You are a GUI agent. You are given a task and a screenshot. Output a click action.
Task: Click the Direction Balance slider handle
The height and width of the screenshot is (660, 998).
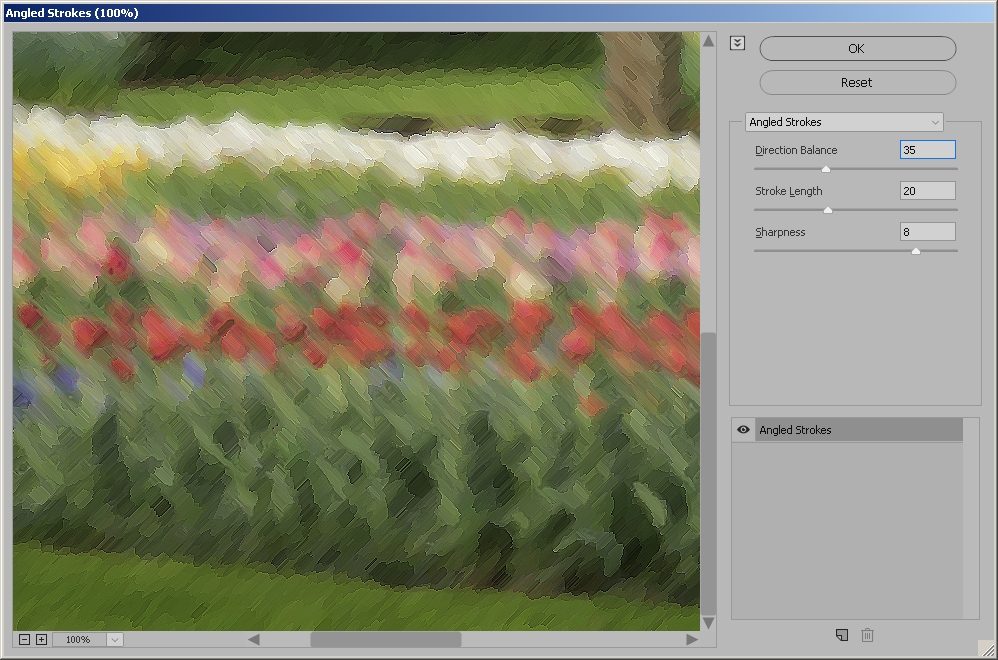(x=826, y=169)
